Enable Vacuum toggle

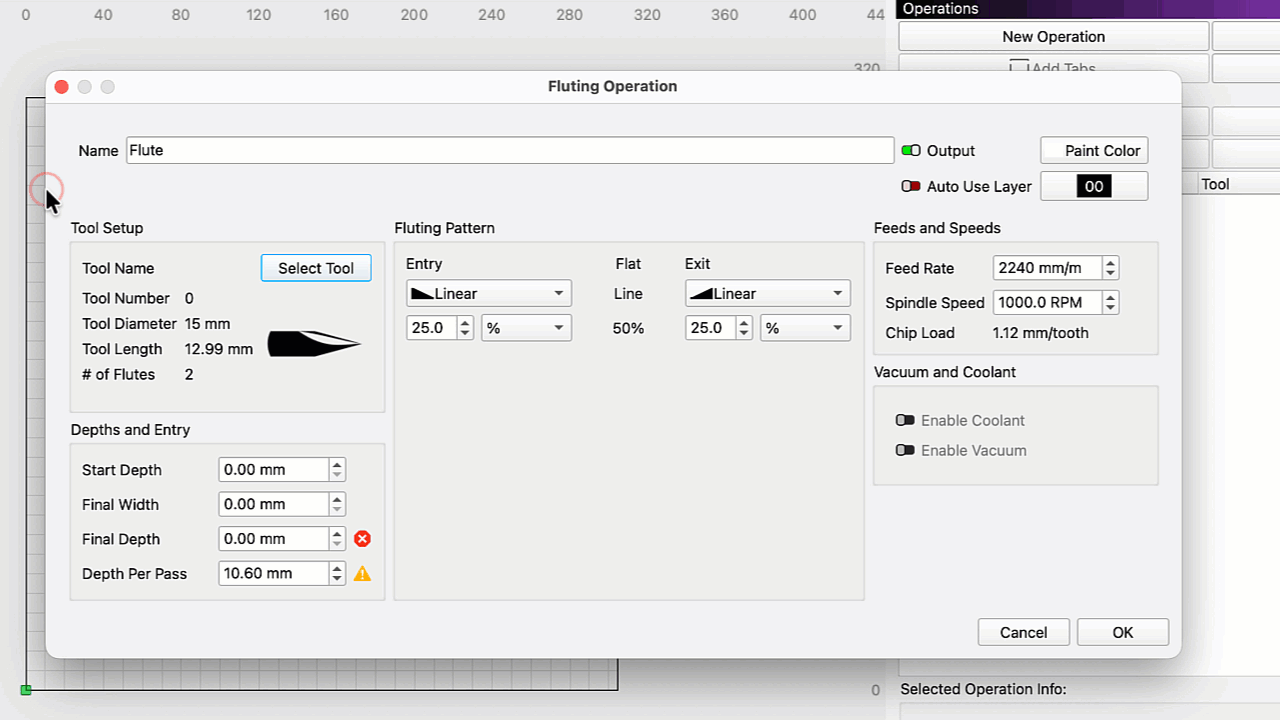(x=905, y=451)
